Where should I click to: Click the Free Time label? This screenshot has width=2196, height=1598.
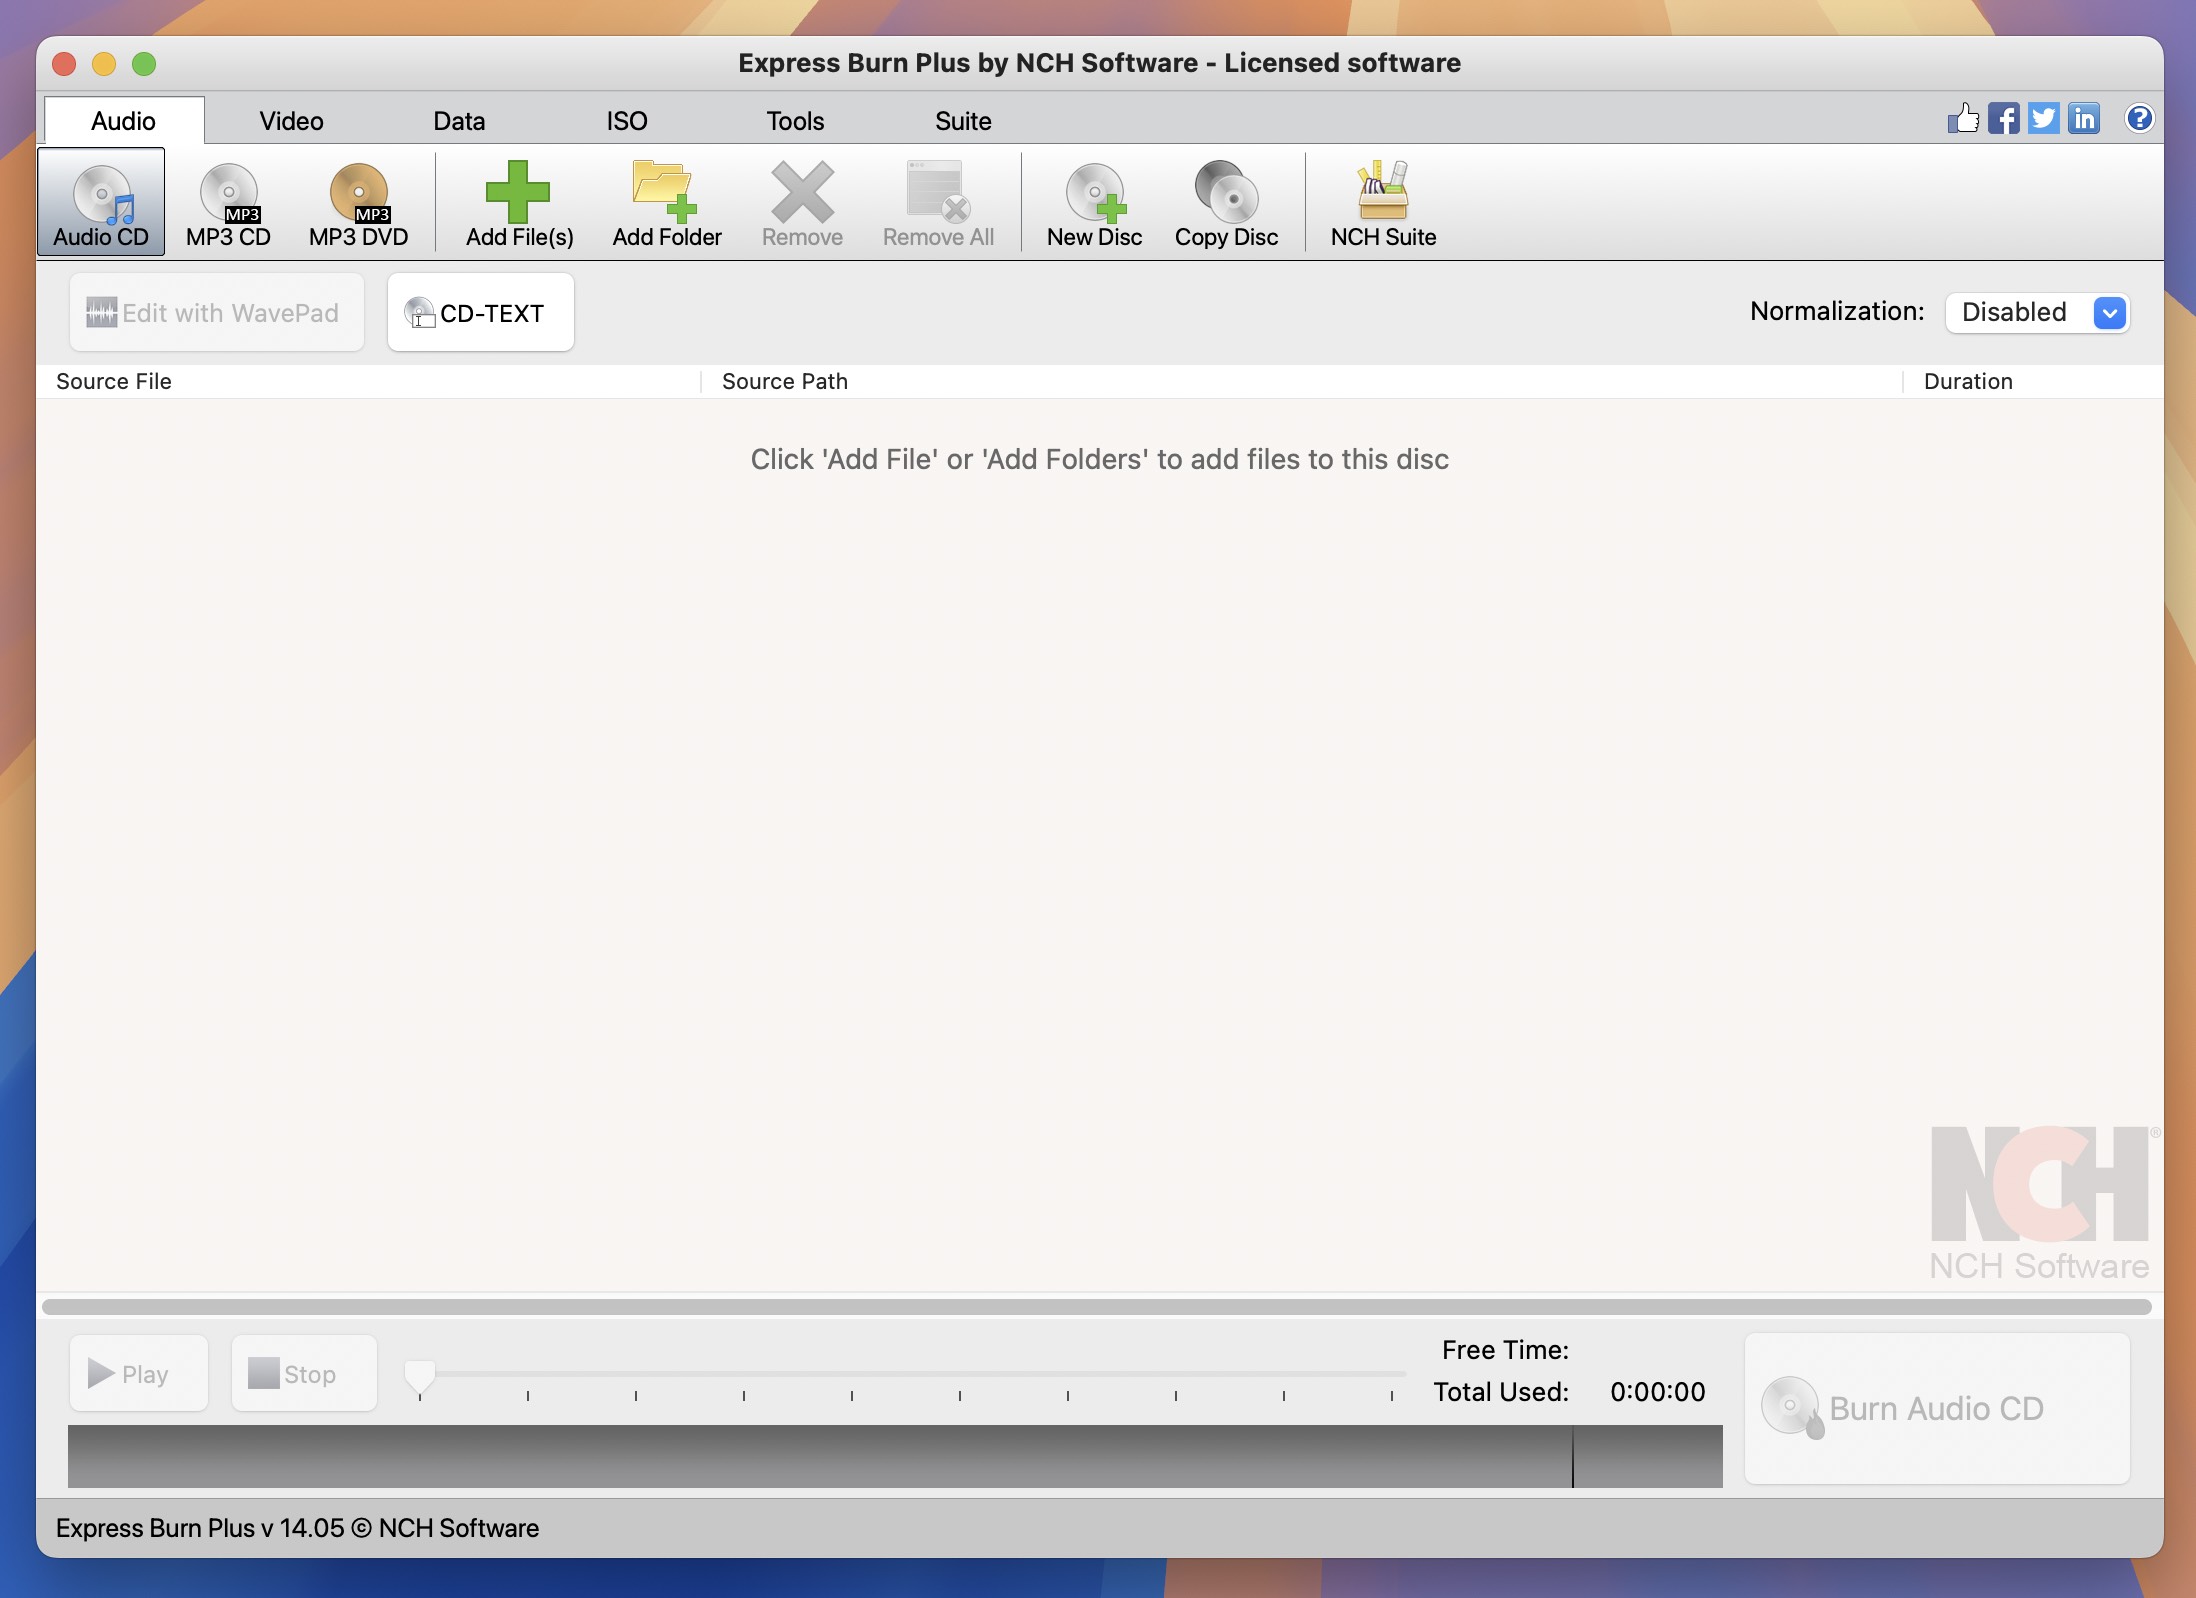click(1505, 1351)
